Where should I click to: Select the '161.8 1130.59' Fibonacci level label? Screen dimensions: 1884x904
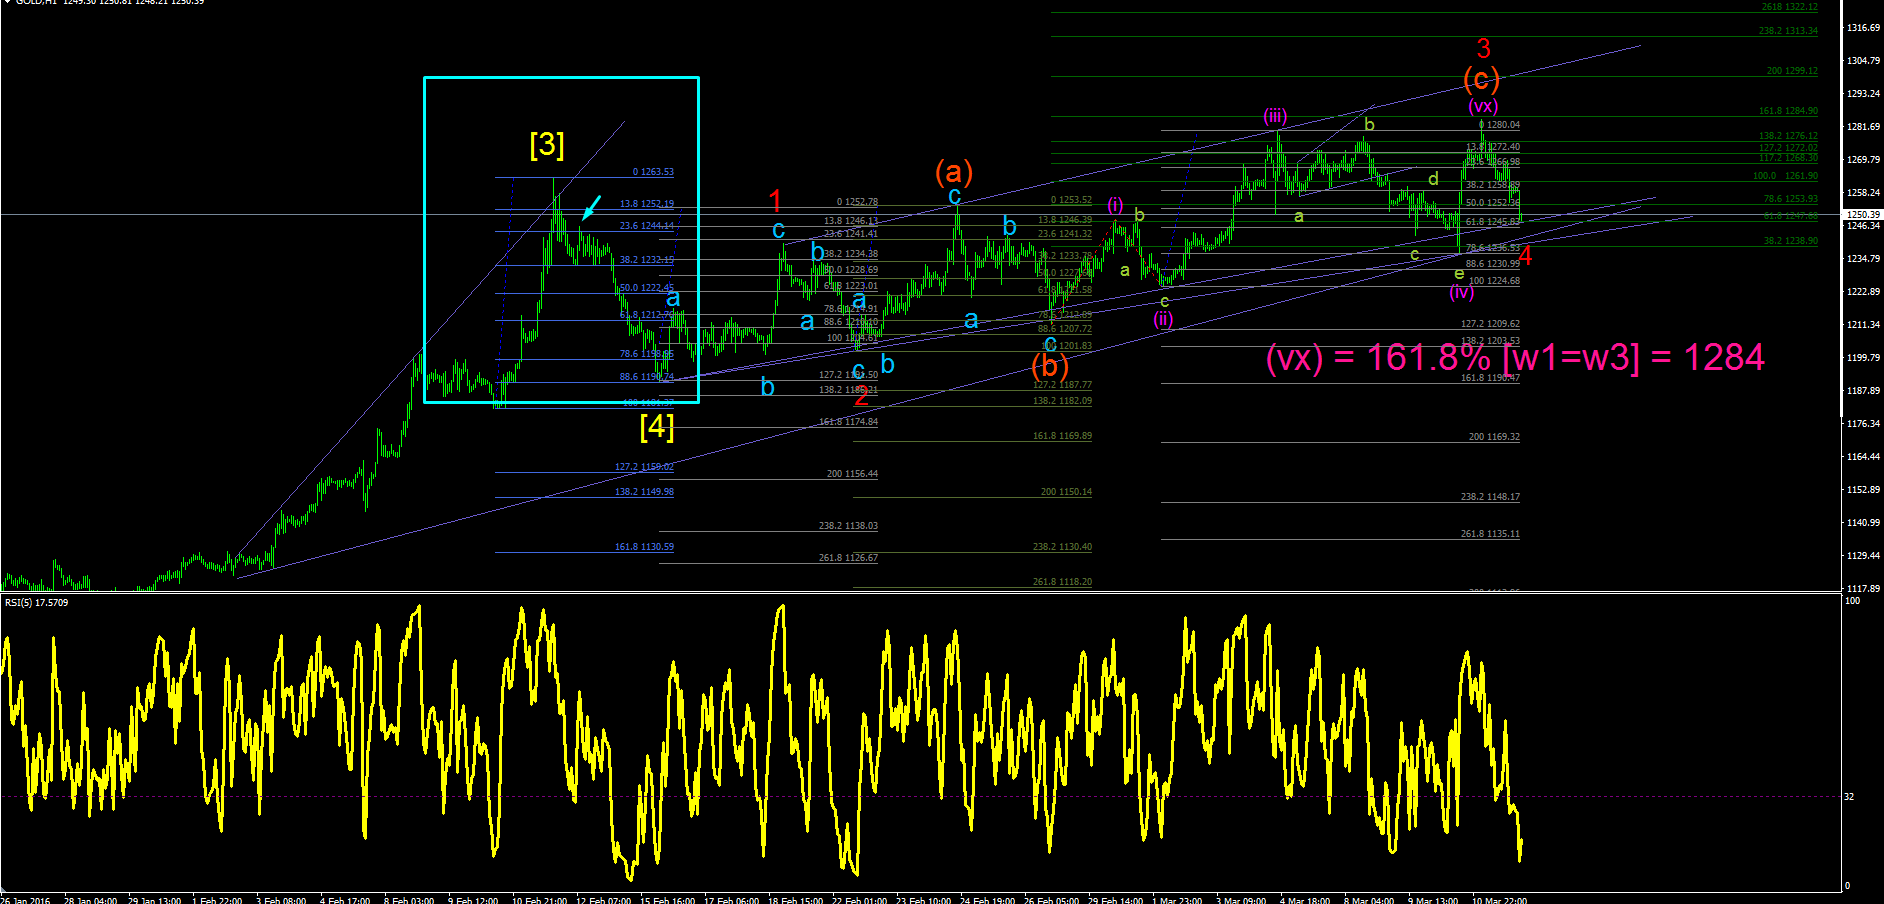pyautogui.click(x=644, y=547)
